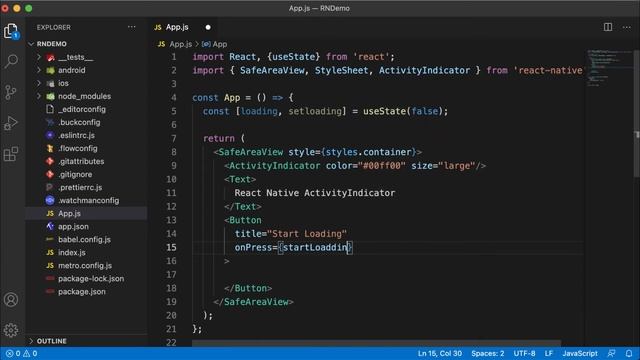Click the feedback icon in status bar

click(611, 353)
